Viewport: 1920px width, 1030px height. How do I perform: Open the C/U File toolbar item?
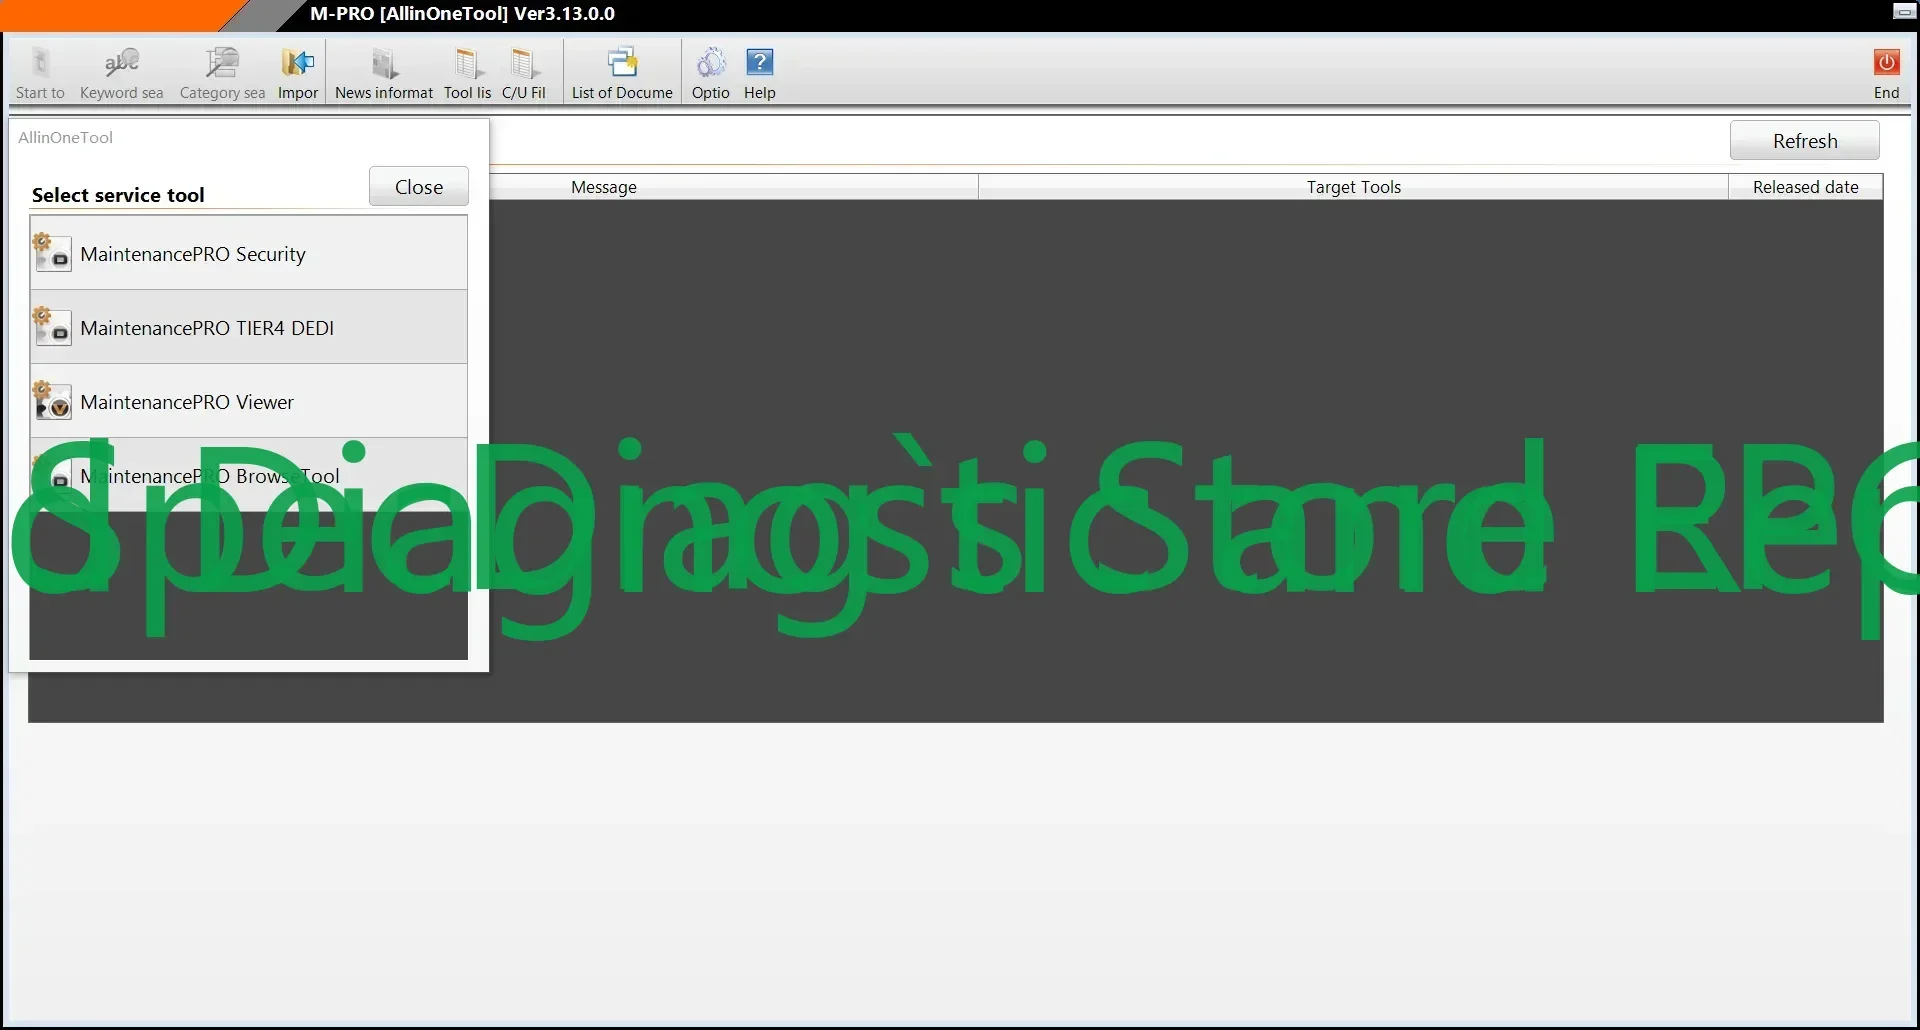pyautogui.click(x=524, y=73)
